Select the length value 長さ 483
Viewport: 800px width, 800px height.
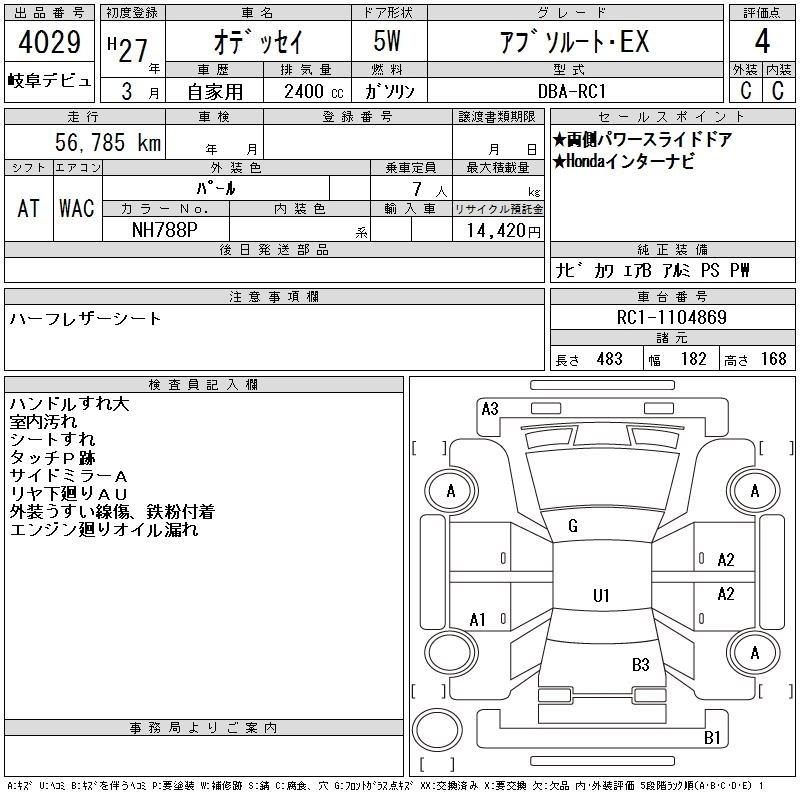[589, 359]
